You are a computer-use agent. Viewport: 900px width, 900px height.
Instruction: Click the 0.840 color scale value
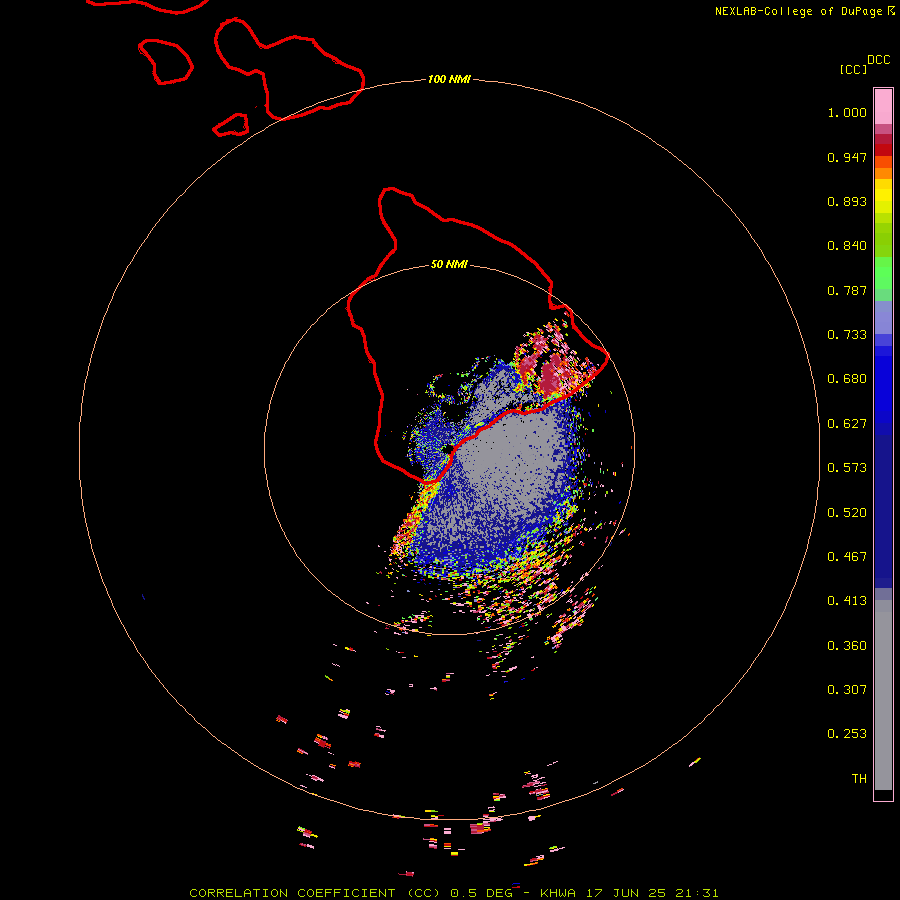point(847,246)
